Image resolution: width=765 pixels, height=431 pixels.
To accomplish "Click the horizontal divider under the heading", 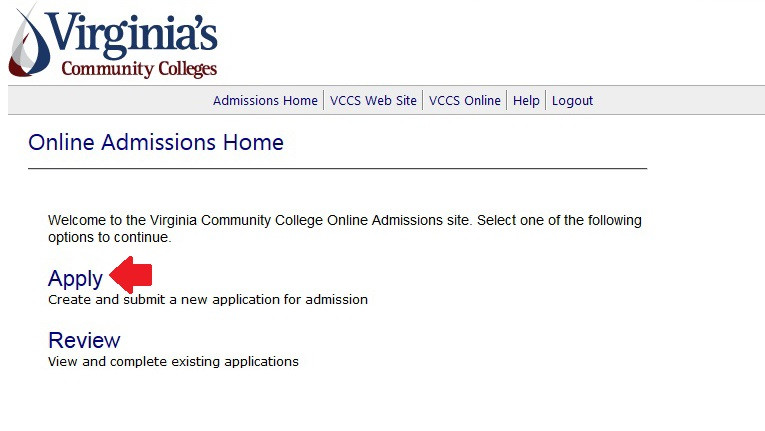I will 337,168.
